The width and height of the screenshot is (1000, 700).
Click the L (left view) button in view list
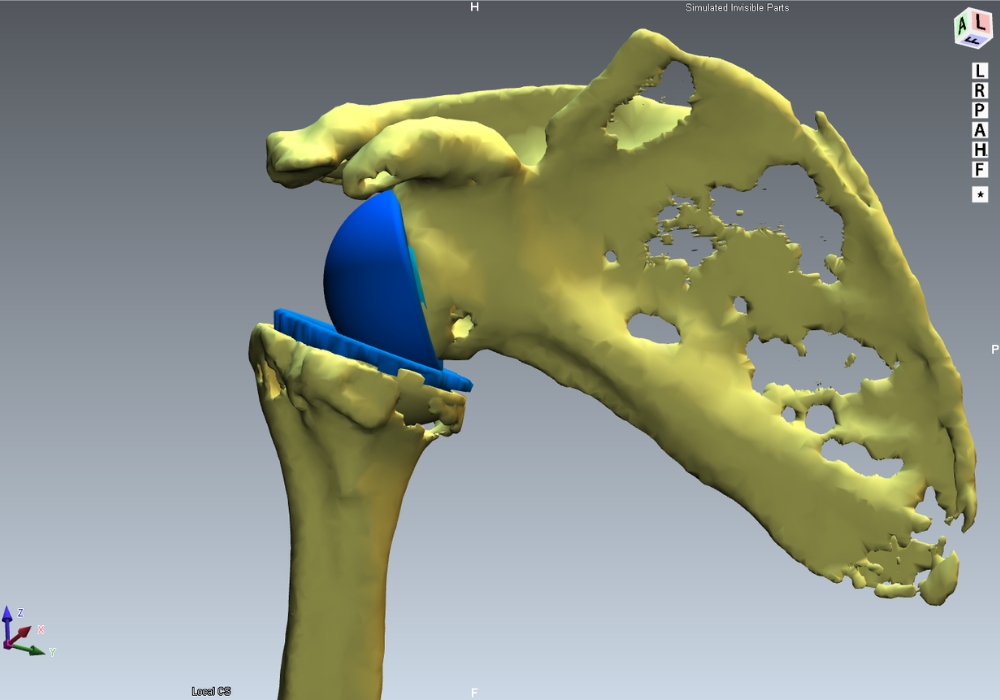pyautogui.click(x=980, y=71)
